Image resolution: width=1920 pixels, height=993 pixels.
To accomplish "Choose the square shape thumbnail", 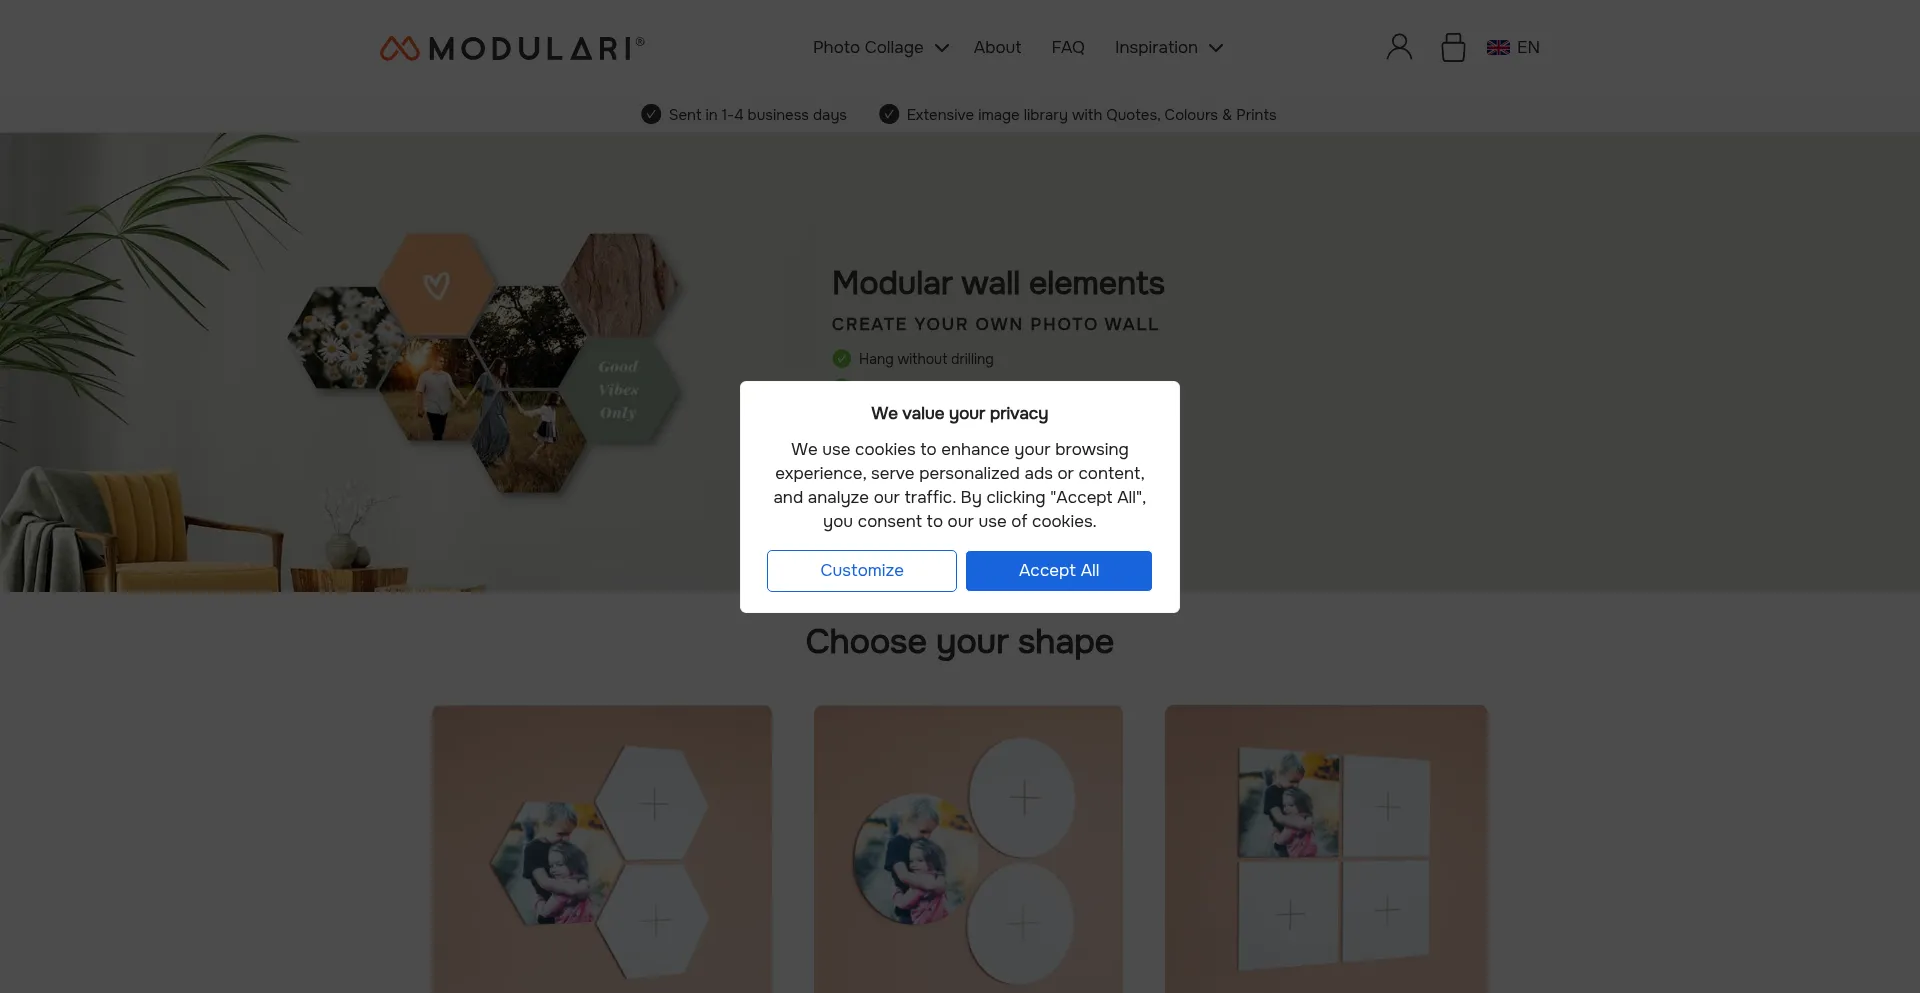I will point(1326,850).
